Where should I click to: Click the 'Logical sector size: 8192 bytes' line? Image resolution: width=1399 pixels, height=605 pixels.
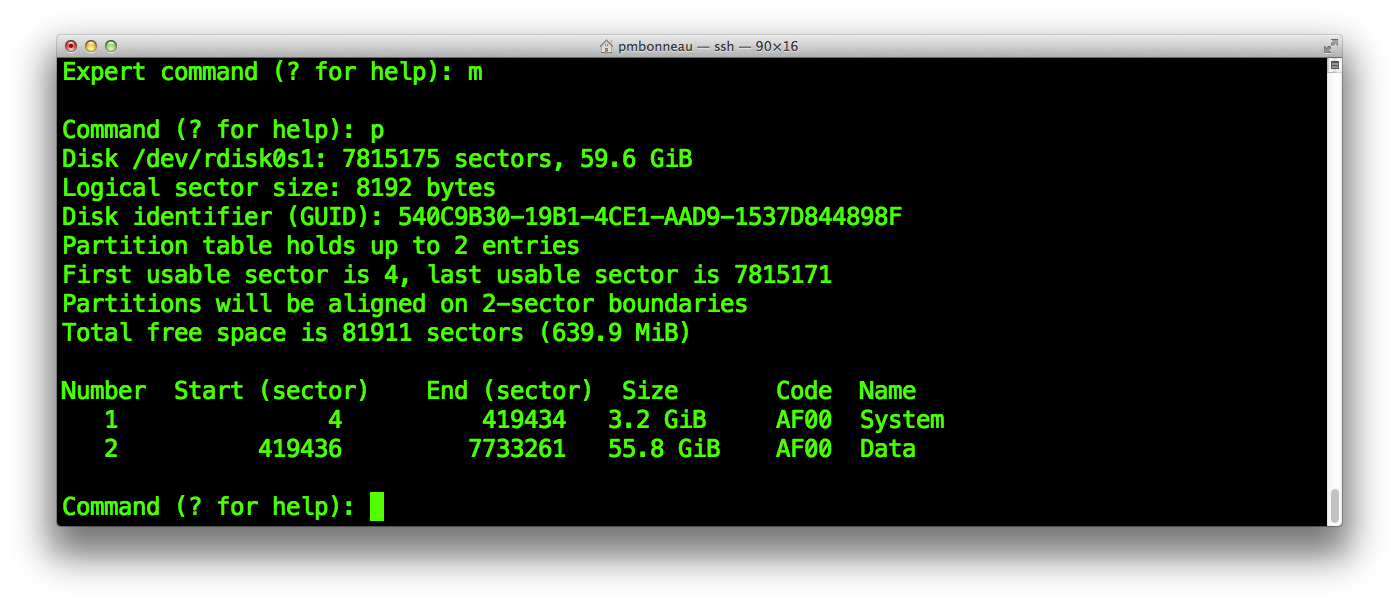tap(279, 188)
